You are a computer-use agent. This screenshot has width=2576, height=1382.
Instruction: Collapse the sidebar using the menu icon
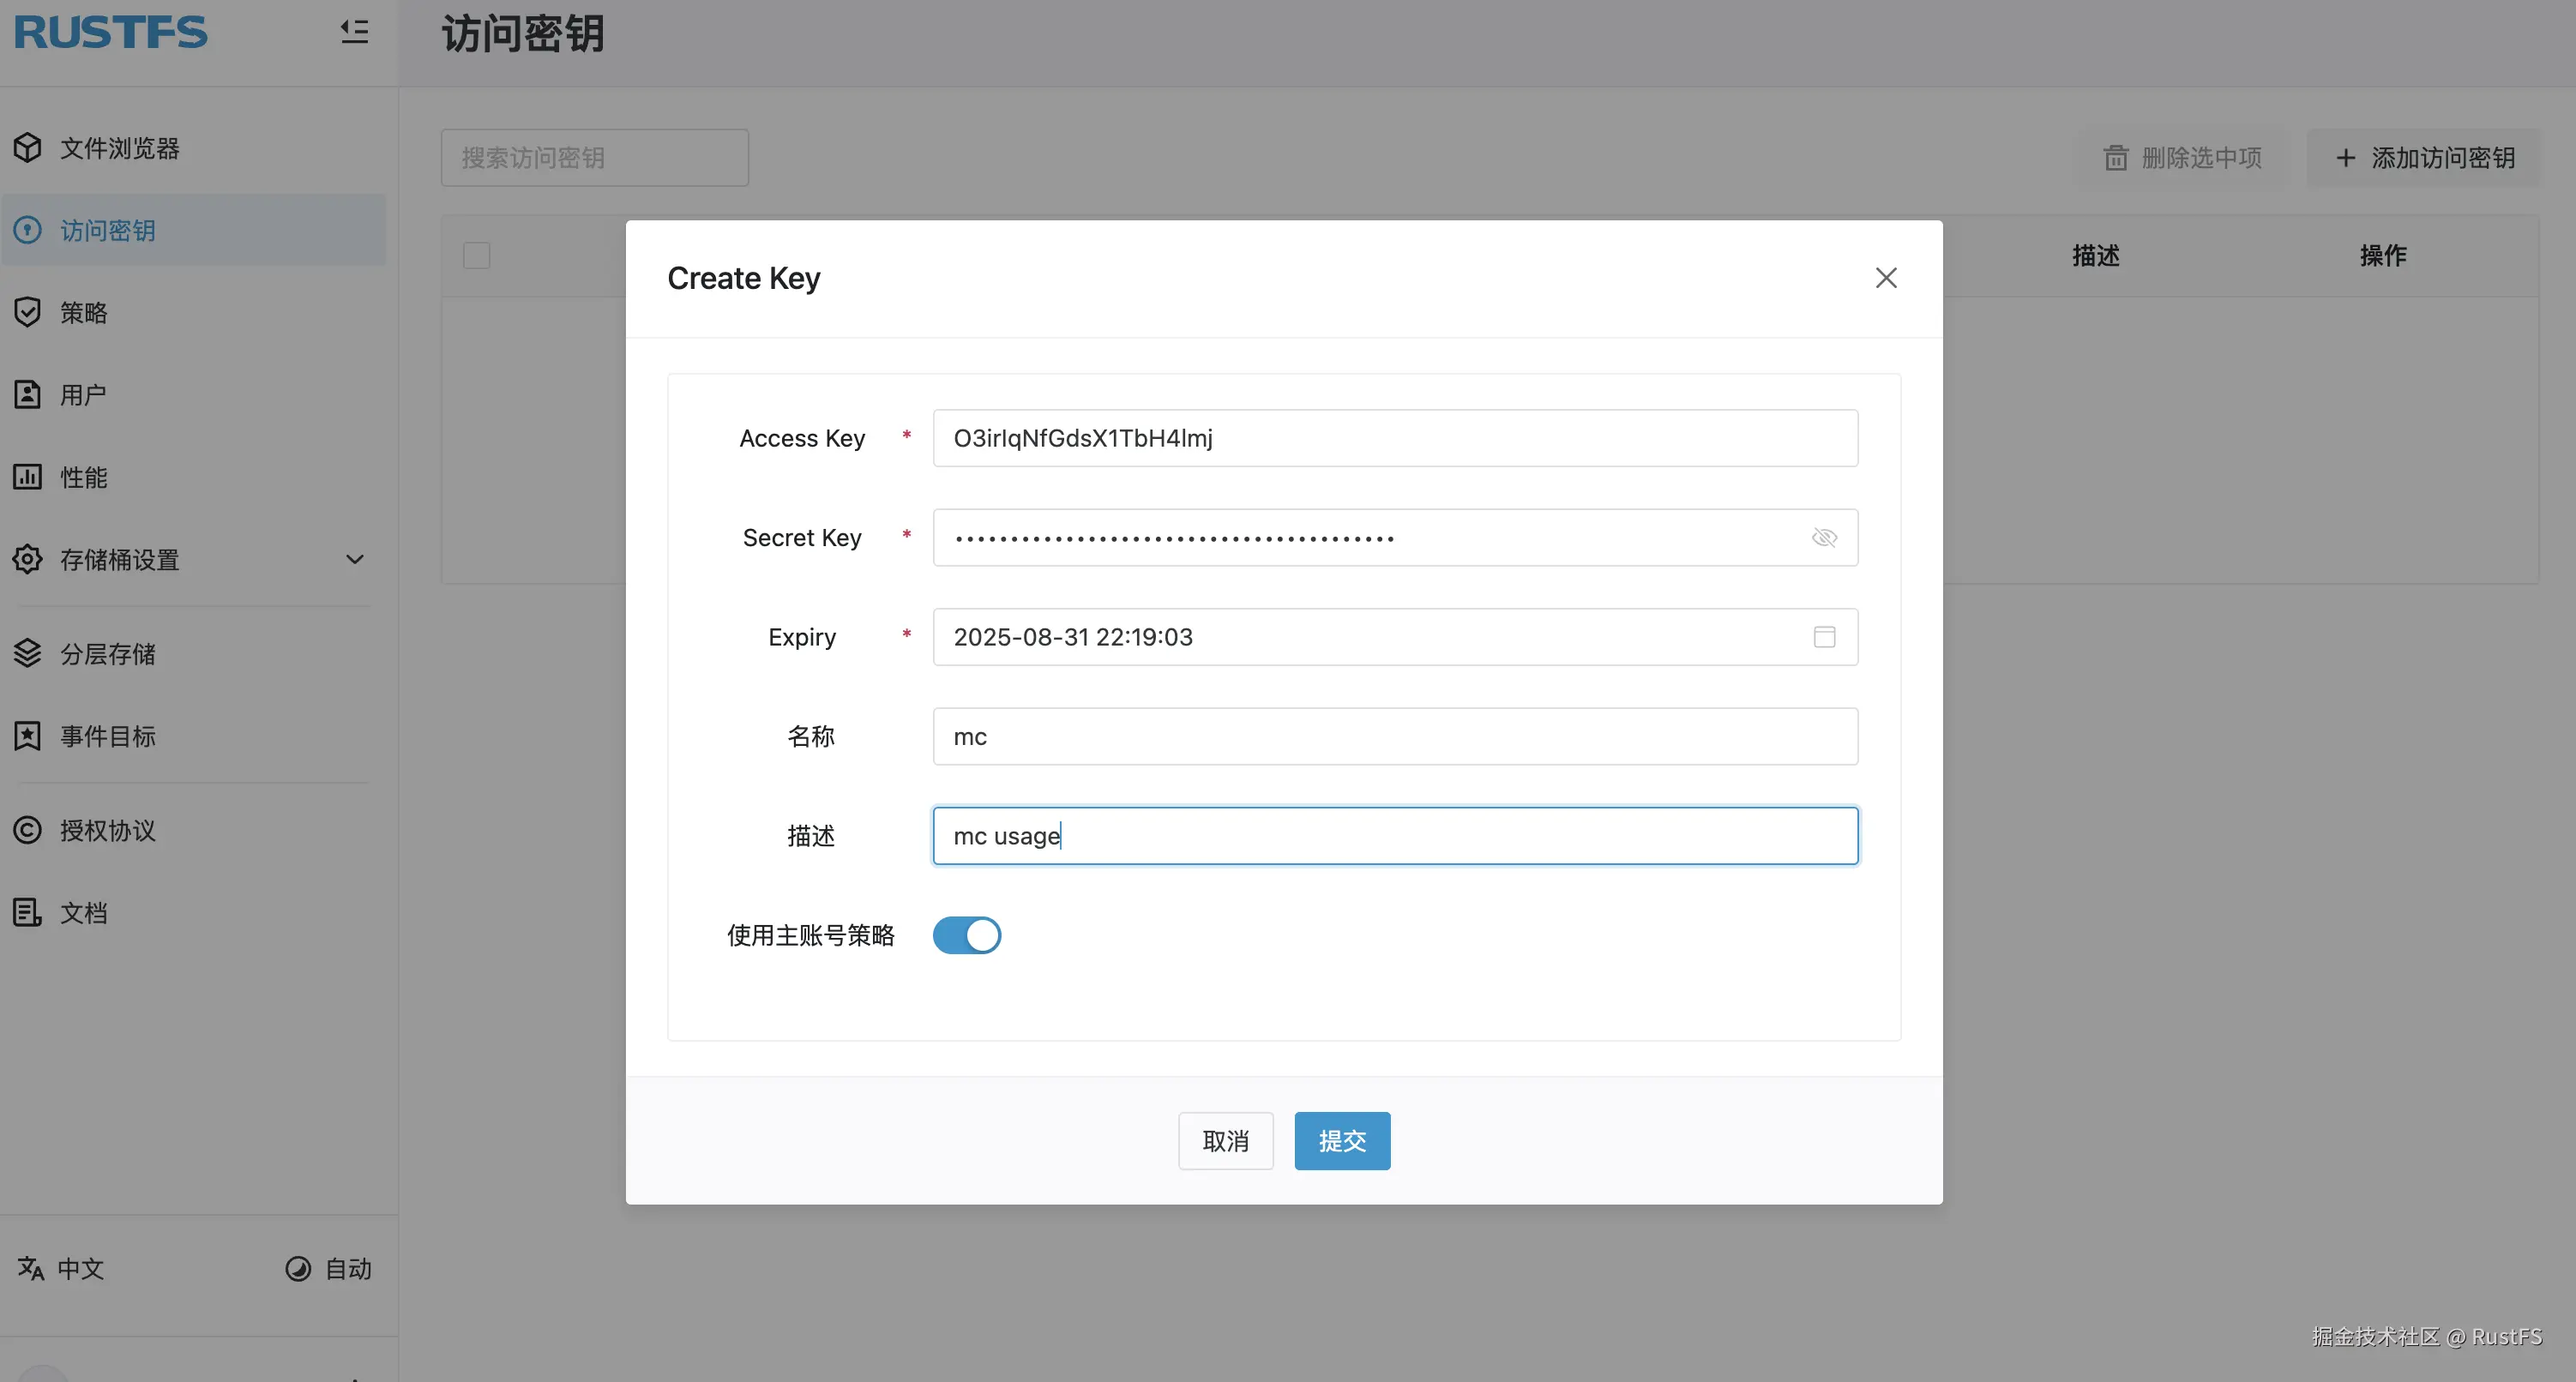tap(354, 32)
